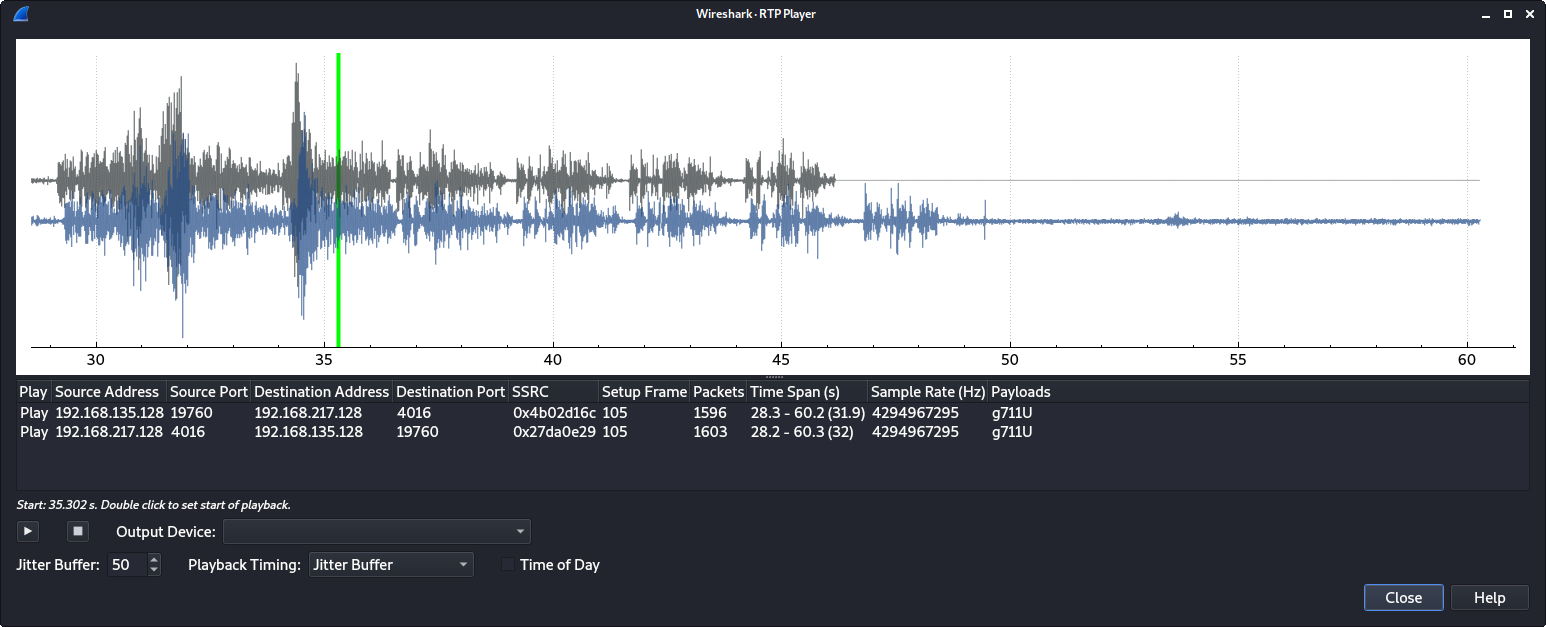Screen dimensions: 1546x627
Task: Click the Time Span (s) column header
Action: click(807, 392)
